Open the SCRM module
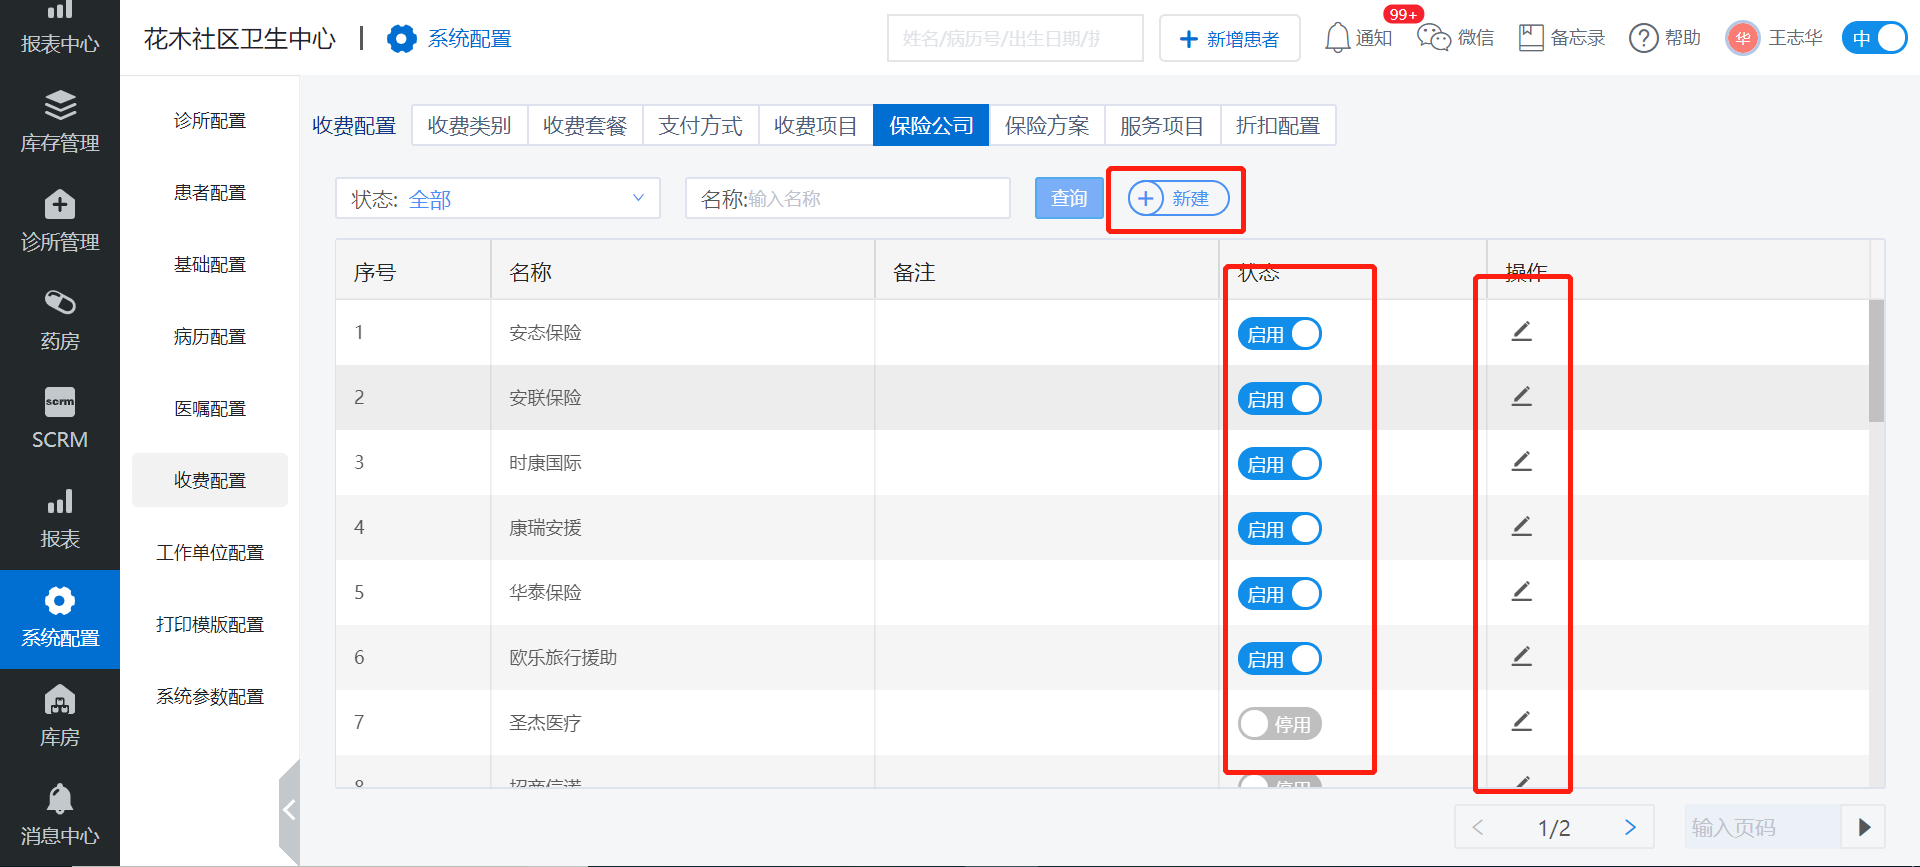 [60, 419]
